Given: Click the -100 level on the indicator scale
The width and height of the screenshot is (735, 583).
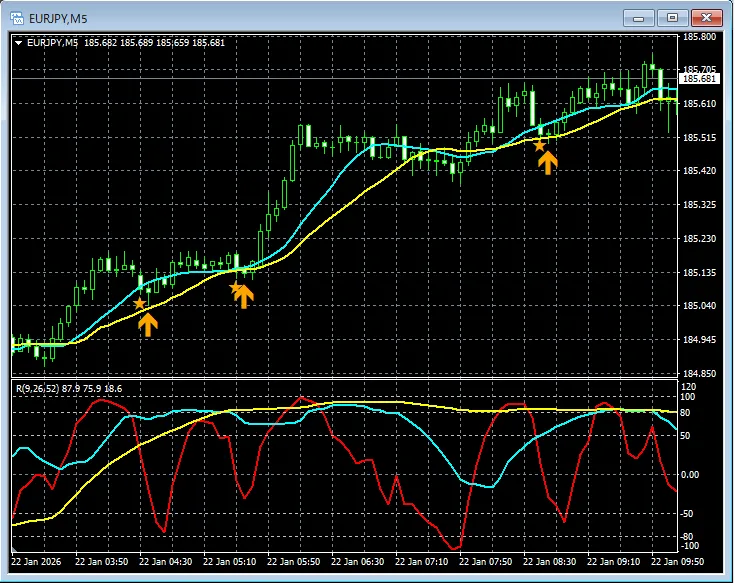Looking at the screenshot, I should [690, 547].
